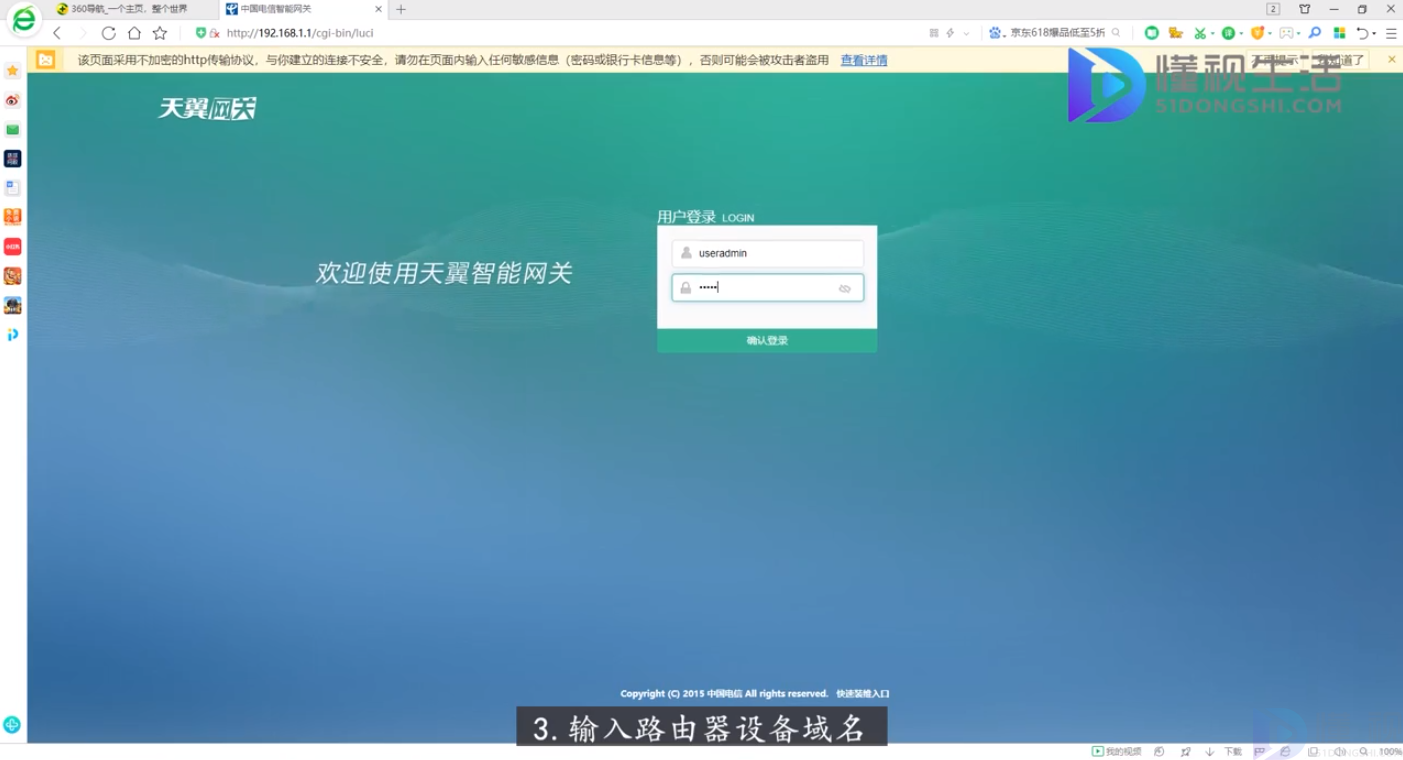The width and height of the screenshot is (1403, 760).
Task: Click the dark blue app icon in sidebar
Action: [x=12, y=158]
